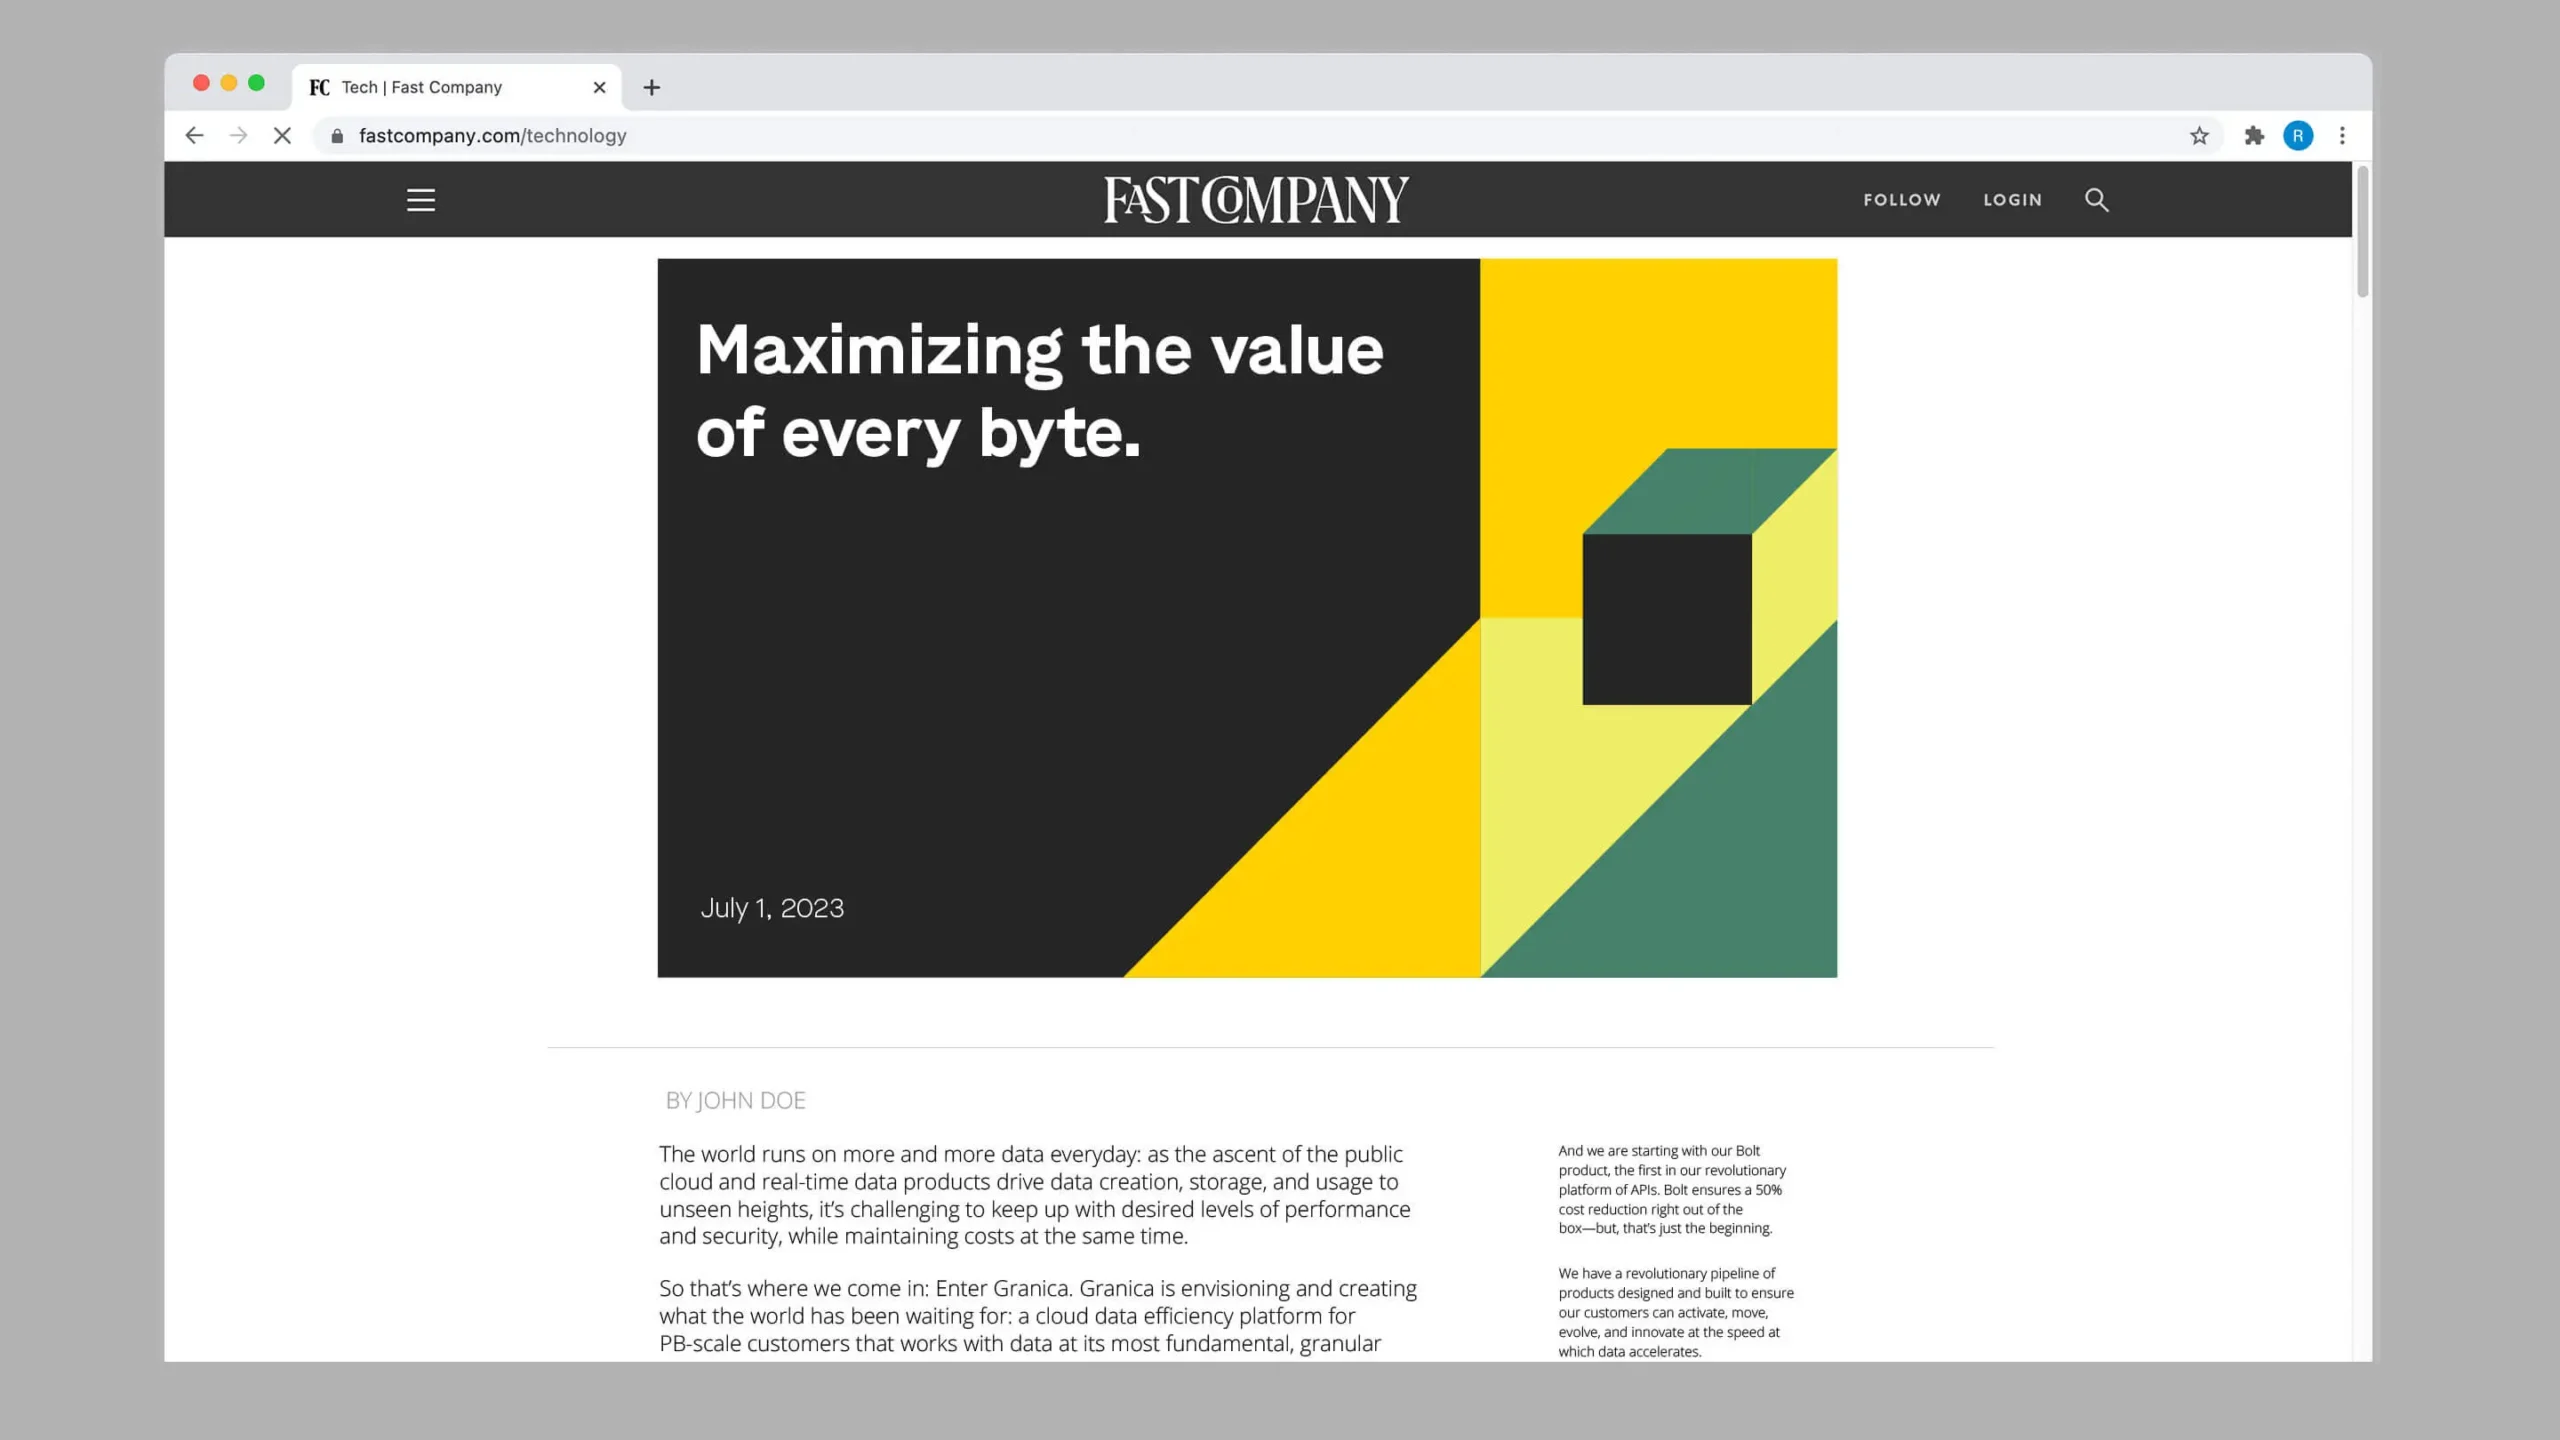Click the paragraph starting 'So that's where we come in'
Viewport: 2560px width, 1440px height.
pos(1037,1316)
